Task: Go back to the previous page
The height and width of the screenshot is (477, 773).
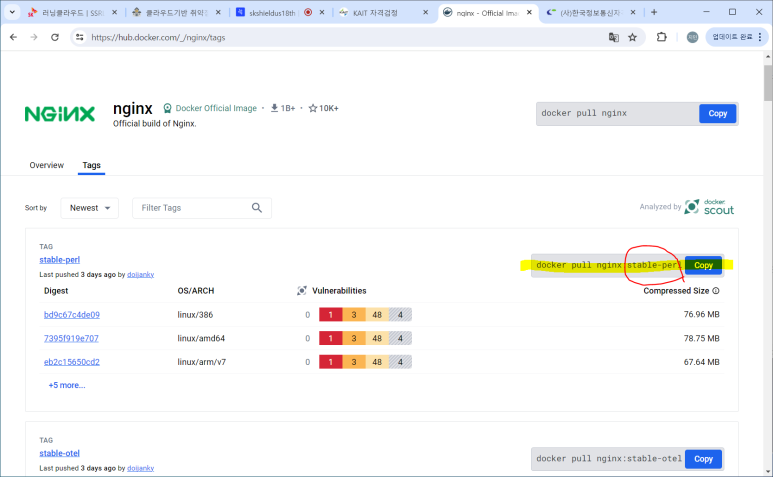Action: 13,37
